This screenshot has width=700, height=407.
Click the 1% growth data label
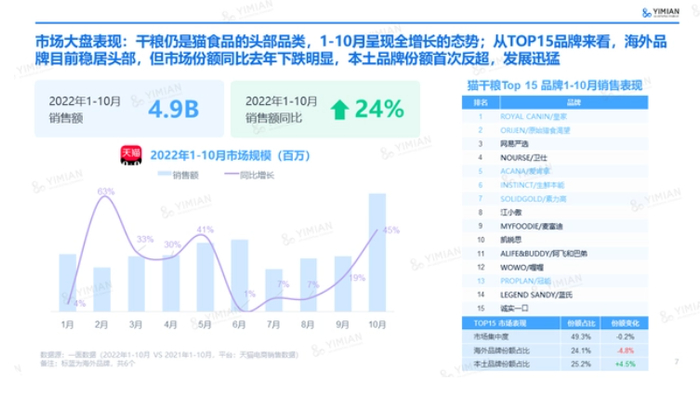pos(250,294)
